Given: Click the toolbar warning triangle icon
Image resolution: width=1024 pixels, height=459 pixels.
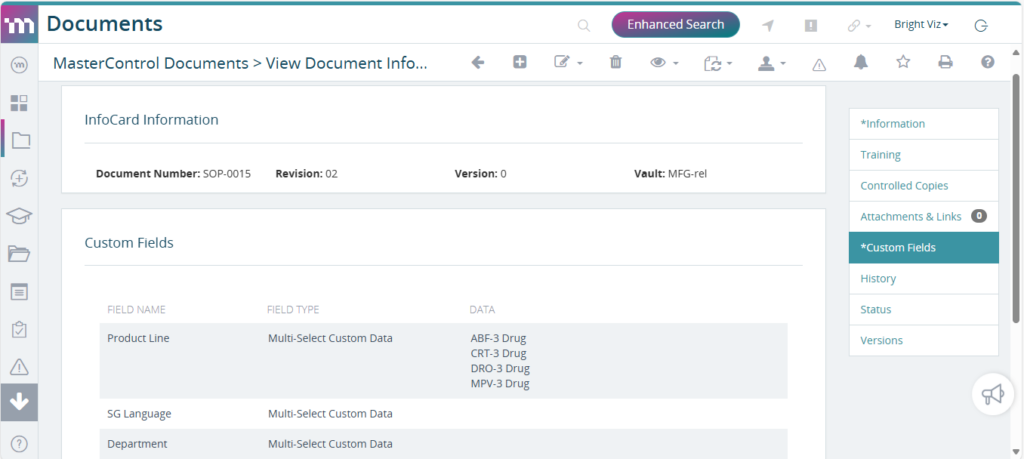Looking at the screenshot, I should 819,64.
